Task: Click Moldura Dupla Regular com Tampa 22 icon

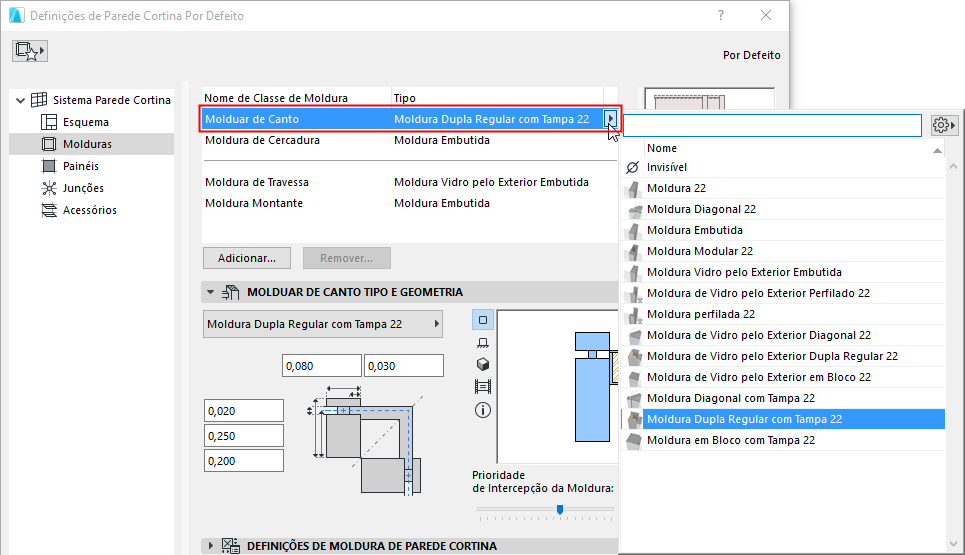Action: coord(633,420)
